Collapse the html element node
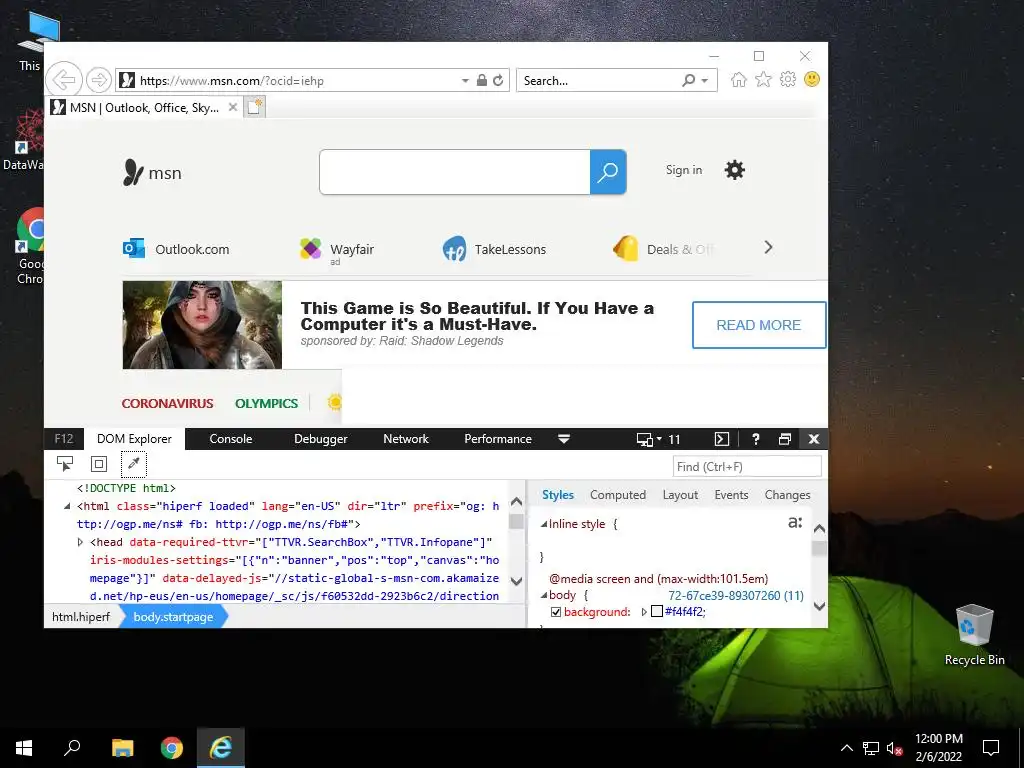Viewport: 1024px width, 768px height. [x=67, y=506]
